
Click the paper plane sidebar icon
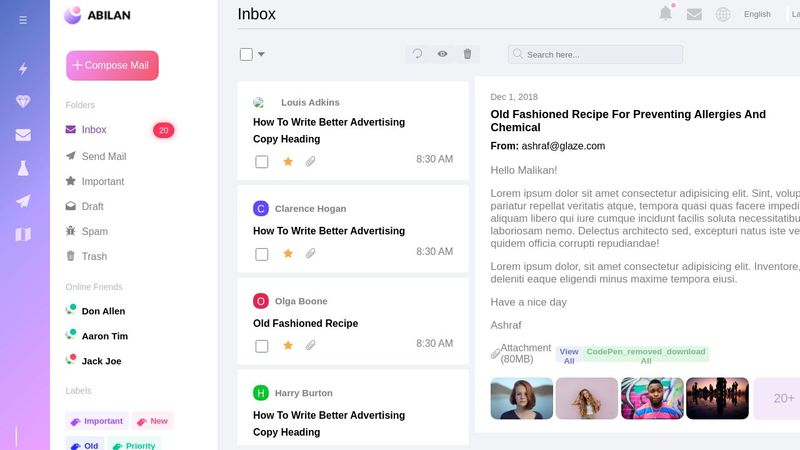23,201
